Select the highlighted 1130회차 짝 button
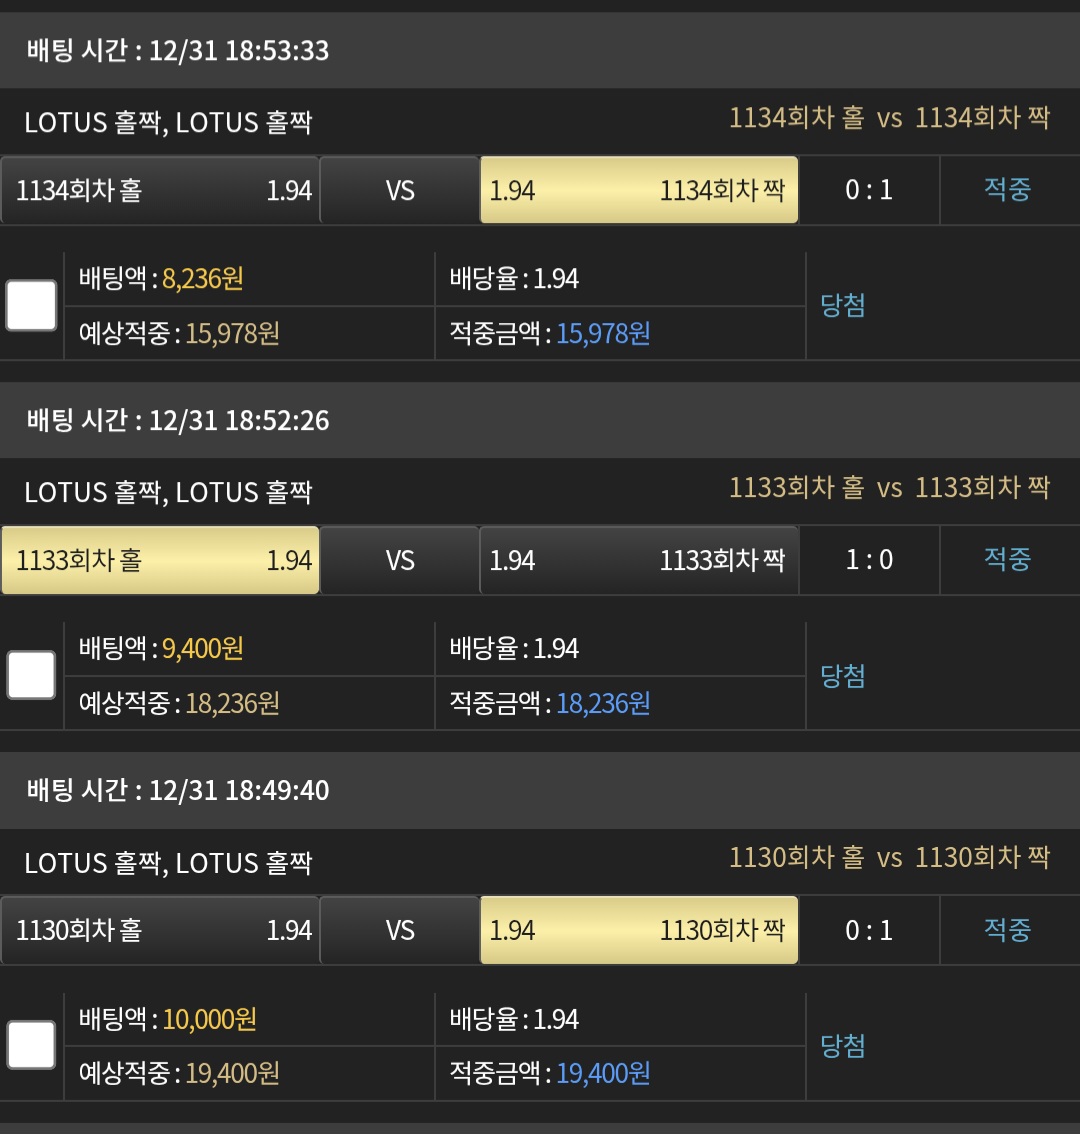 [639, 930]
